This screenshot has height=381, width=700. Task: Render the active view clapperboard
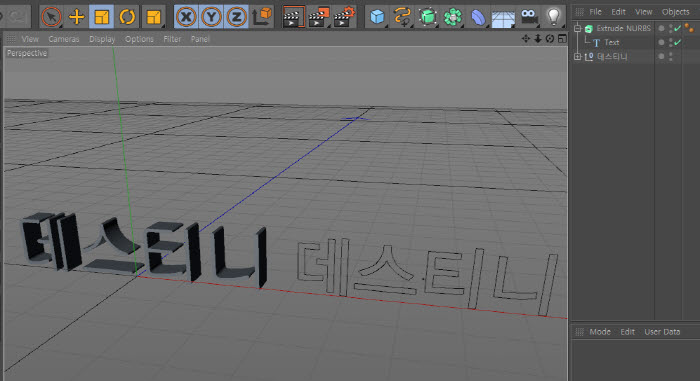pyautogui.click(x=293, y=17)
